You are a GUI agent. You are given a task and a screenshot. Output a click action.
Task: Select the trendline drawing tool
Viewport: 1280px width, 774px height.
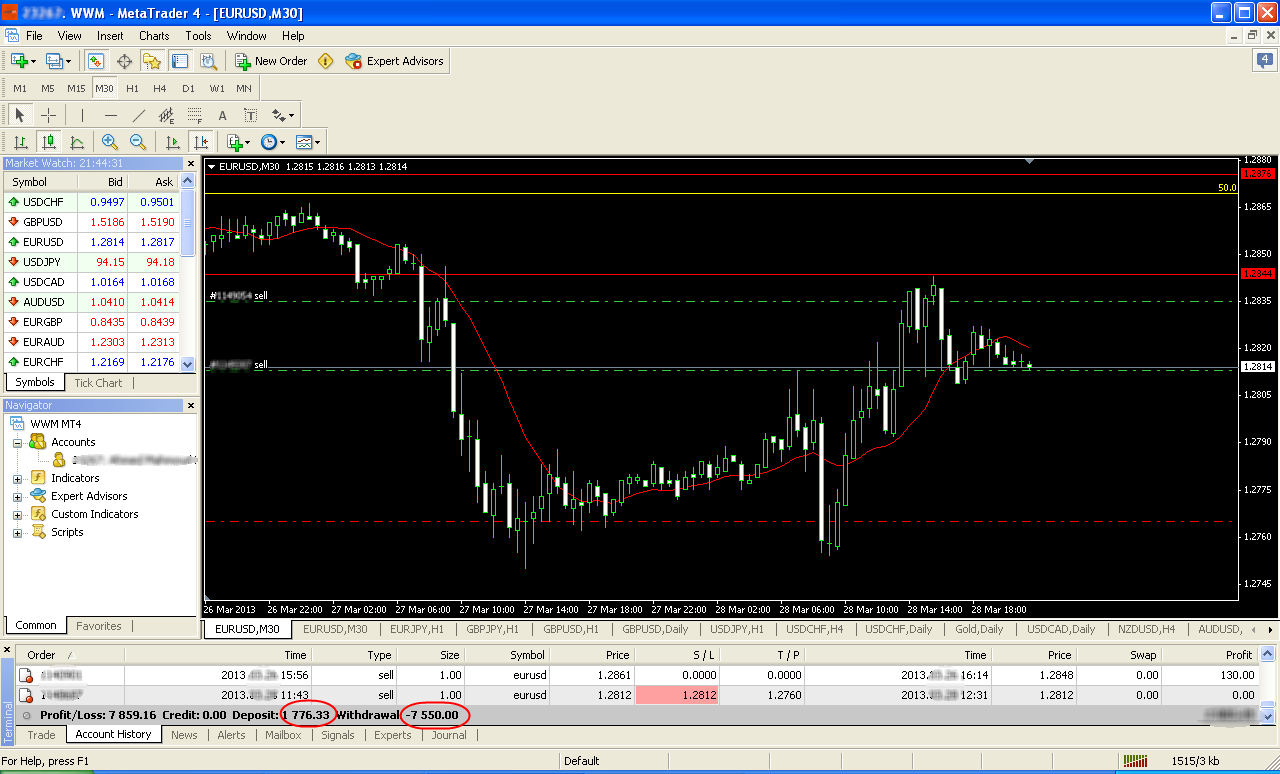(x=139, y=115)
